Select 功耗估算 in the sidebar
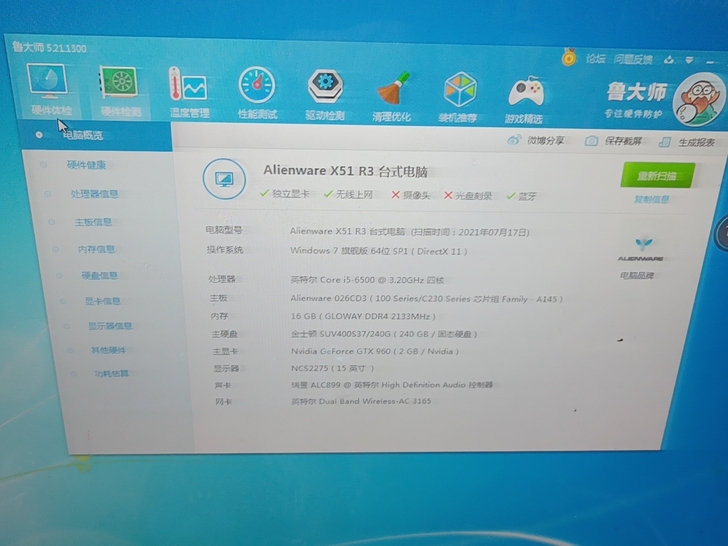This screenshot has width=728, height=546. pos(111,373)
